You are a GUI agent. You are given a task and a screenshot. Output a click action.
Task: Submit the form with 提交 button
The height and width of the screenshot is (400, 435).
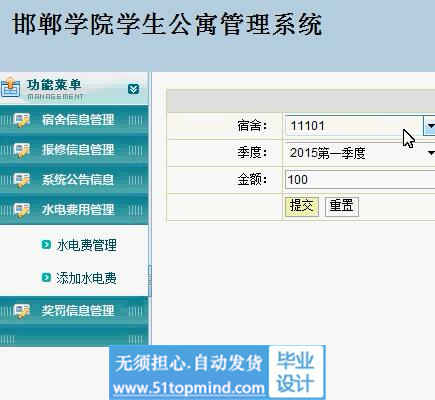(x=302, y=206)
